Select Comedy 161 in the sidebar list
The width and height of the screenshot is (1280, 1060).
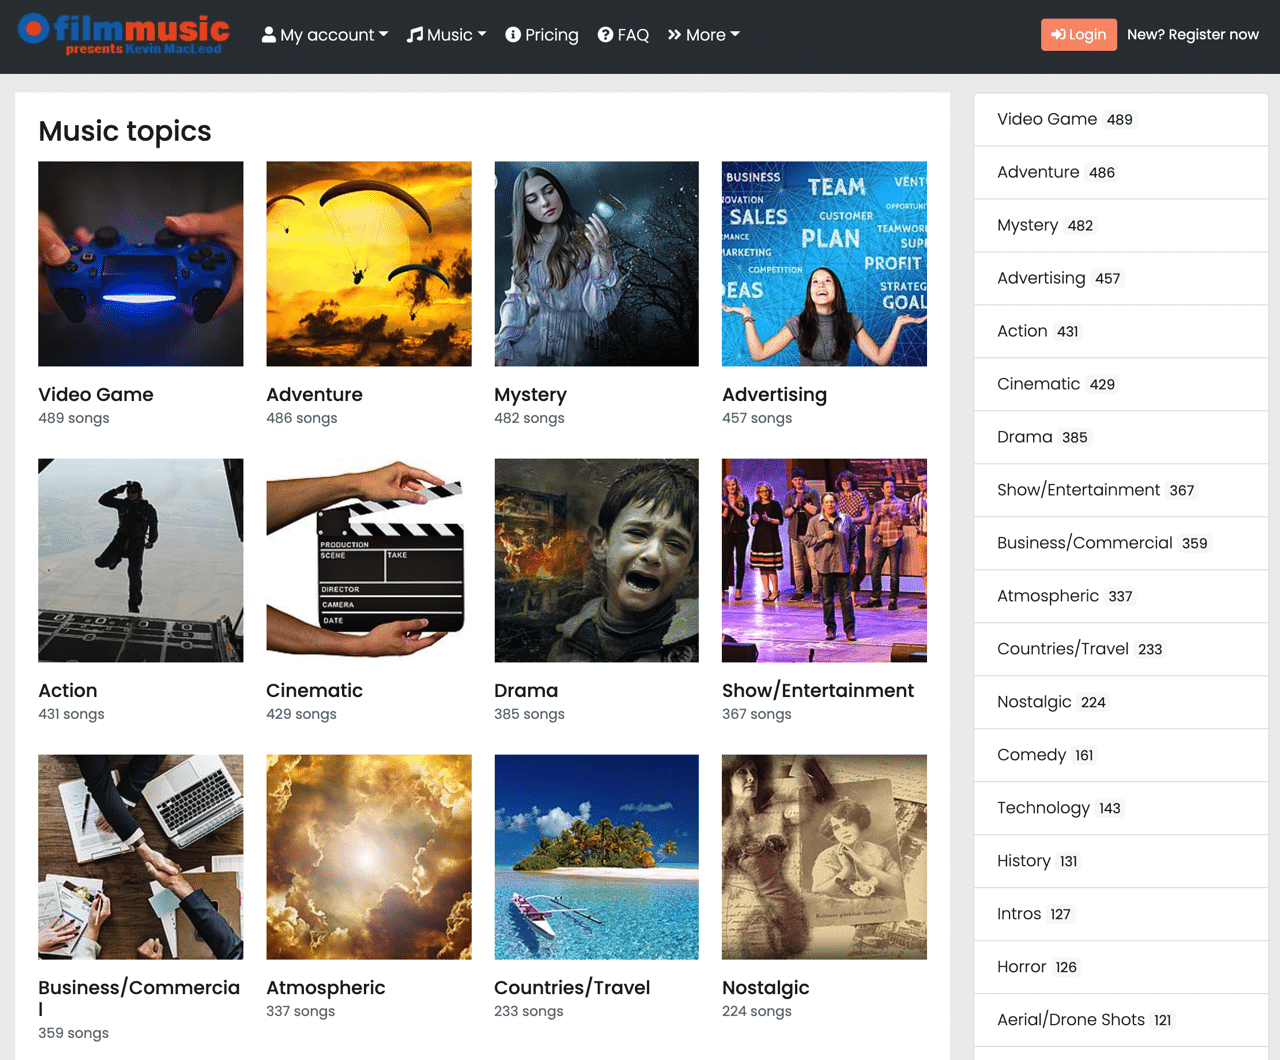[x=1121, y=755]
